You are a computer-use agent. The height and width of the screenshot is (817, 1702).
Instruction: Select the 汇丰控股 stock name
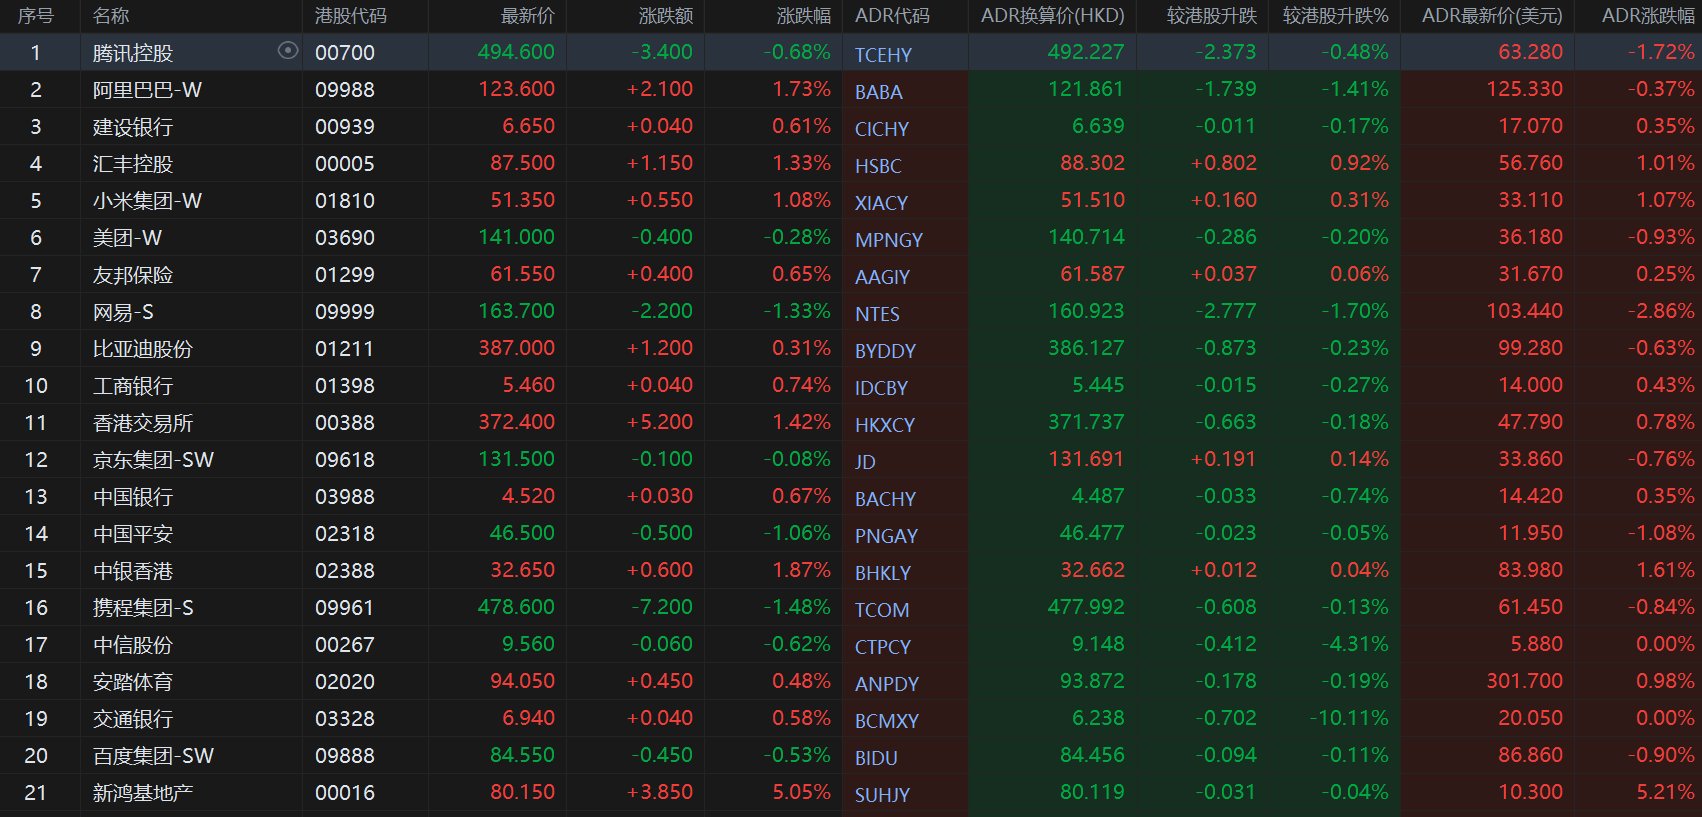(133, 164)
